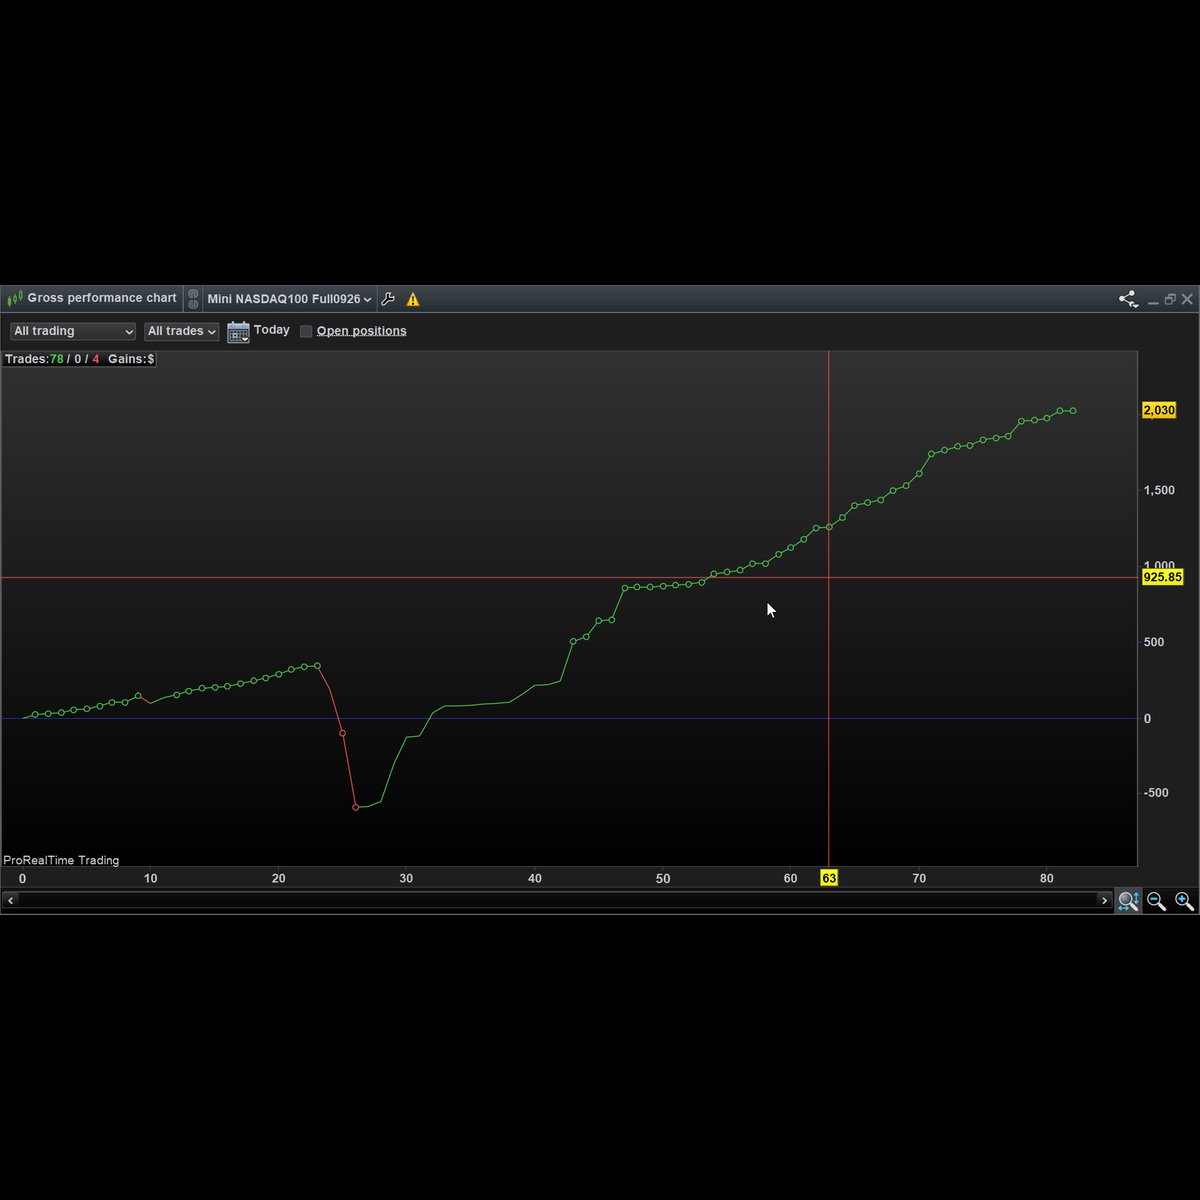Click the x-axis label 70
This screenshot has width=1200, height=1200.
pos(919,878)
